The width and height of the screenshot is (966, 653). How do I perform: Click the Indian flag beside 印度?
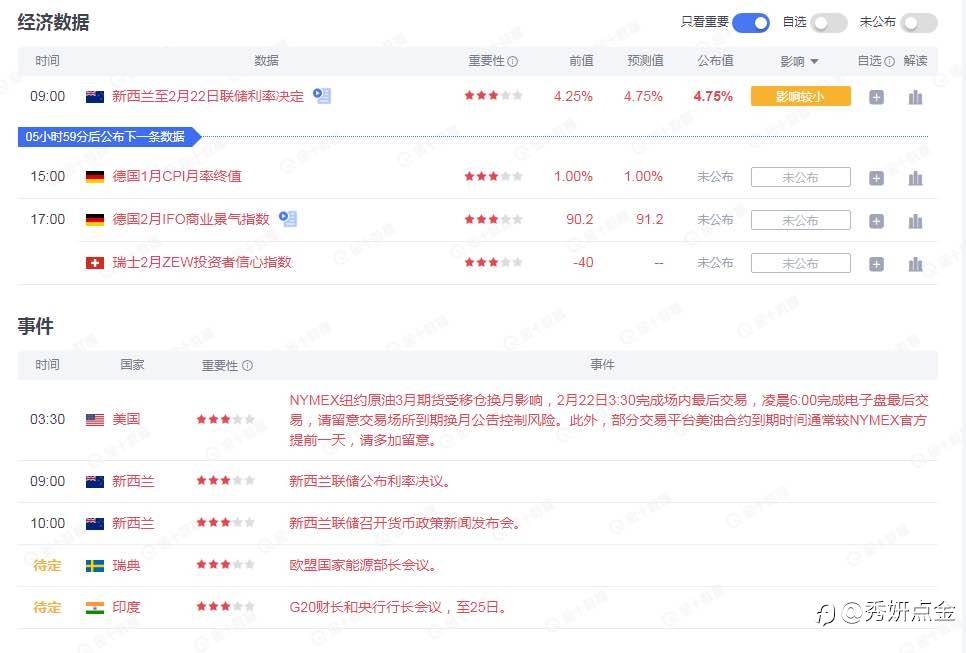coord(94,607)
